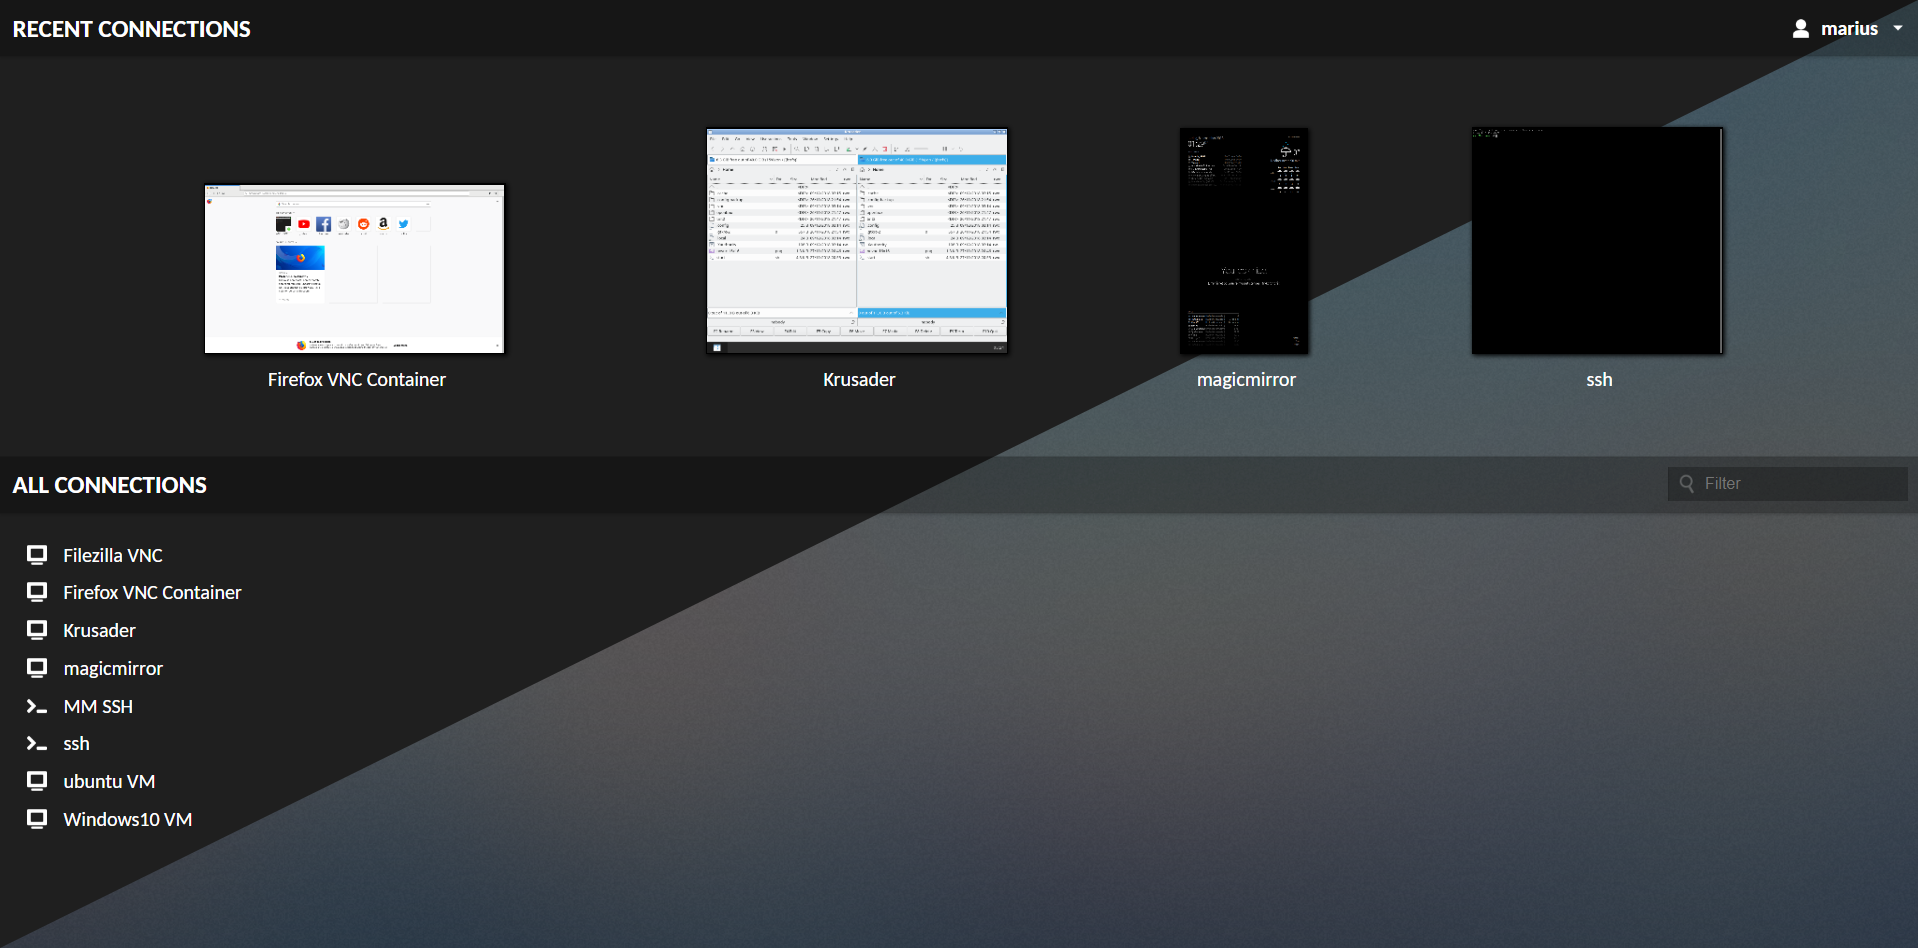Viewport: 1918px width, 948px height.
Task: Click the marius username in header
Action: pyautogui.click(x=1849, y=29)
